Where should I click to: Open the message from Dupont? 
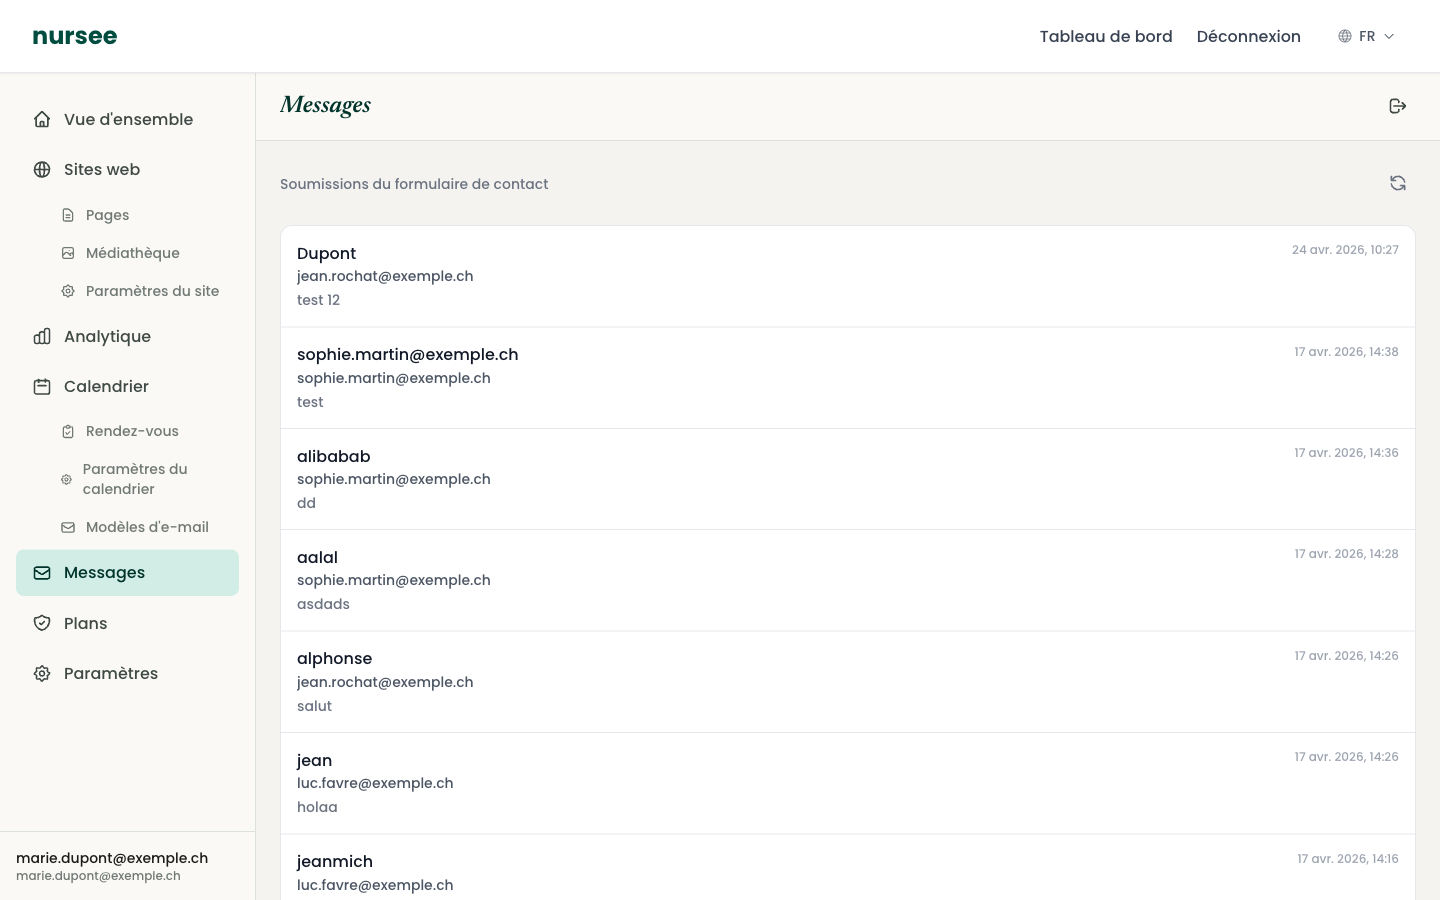[x=848, y=277]
